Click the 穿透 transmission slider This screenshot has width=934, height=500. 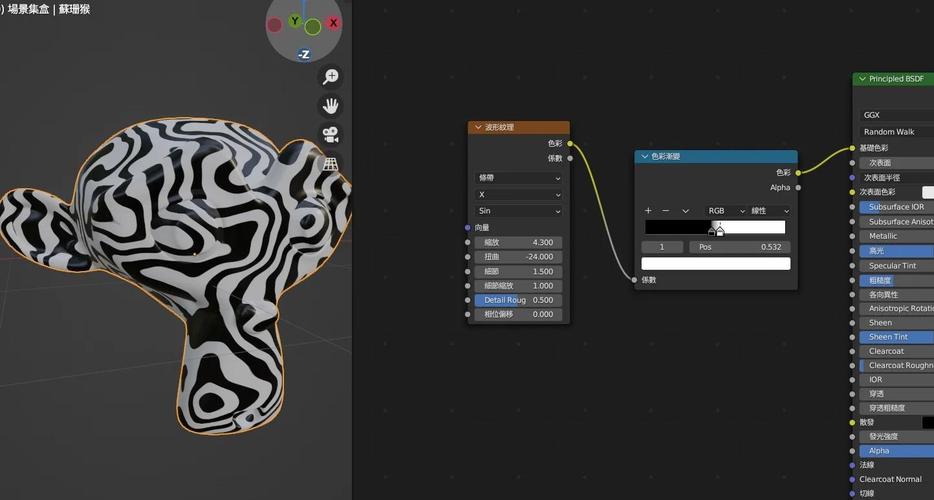point(896,394)
